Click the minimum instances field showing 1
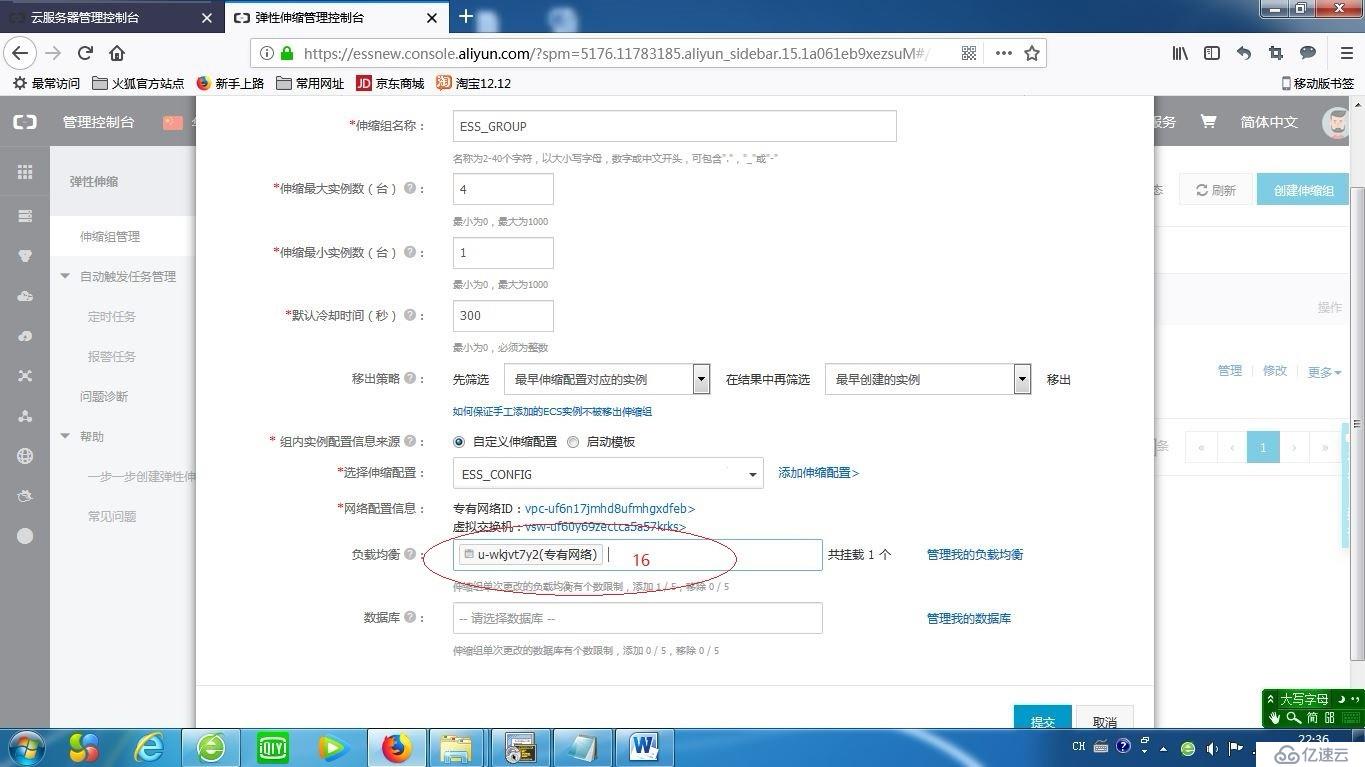 coord(503,252)
